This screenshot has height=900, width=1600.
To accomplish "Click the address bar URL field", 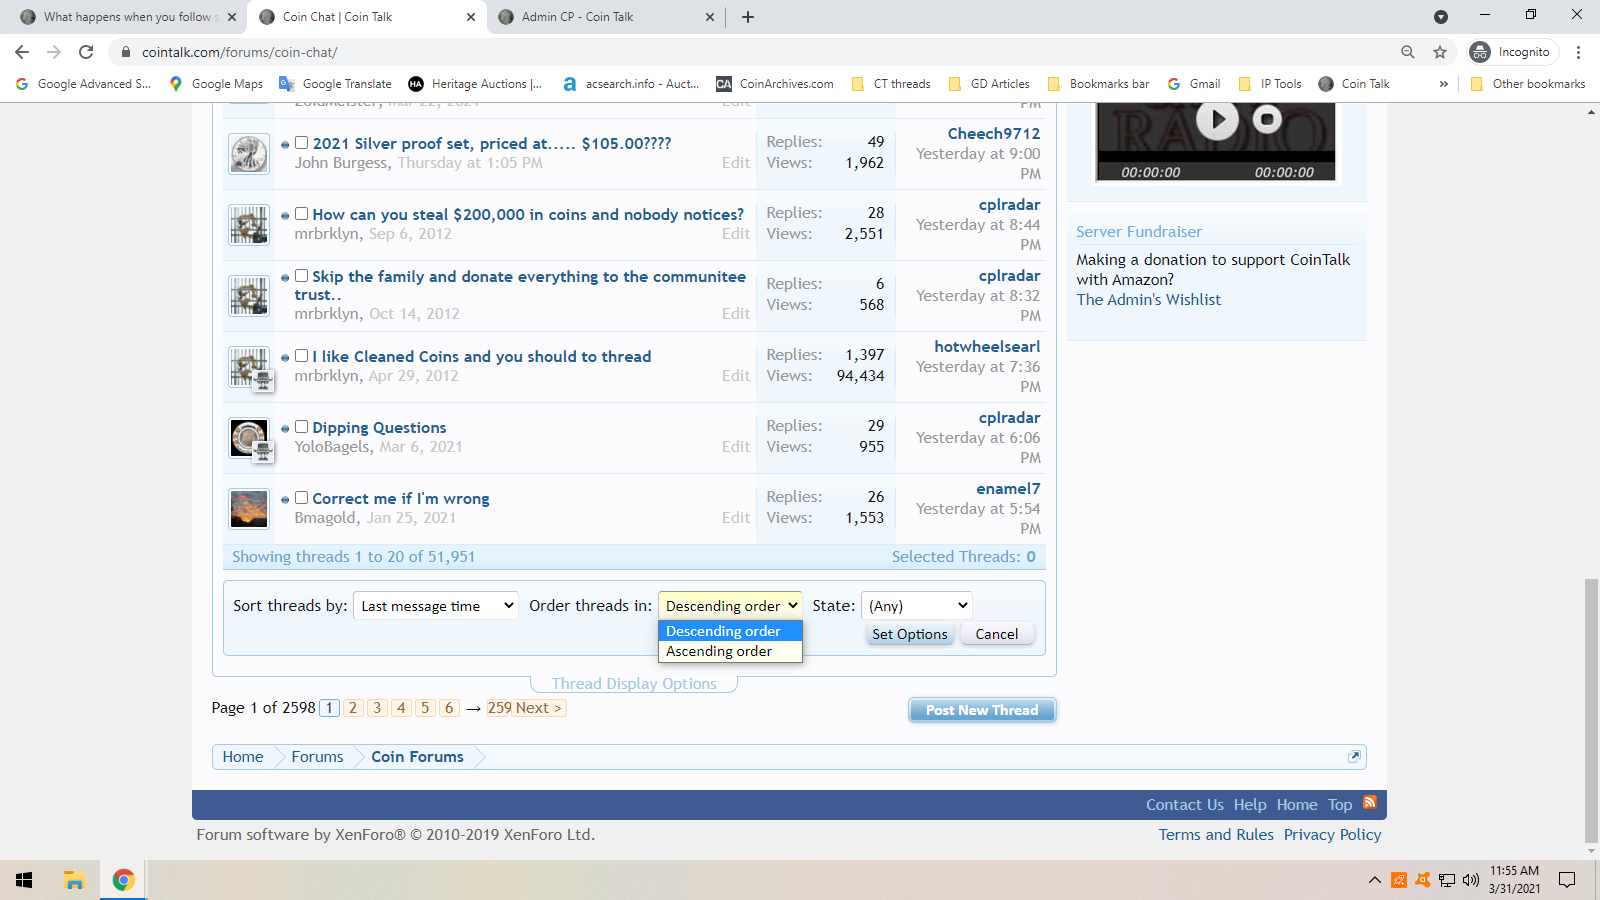I will point(750,52).
